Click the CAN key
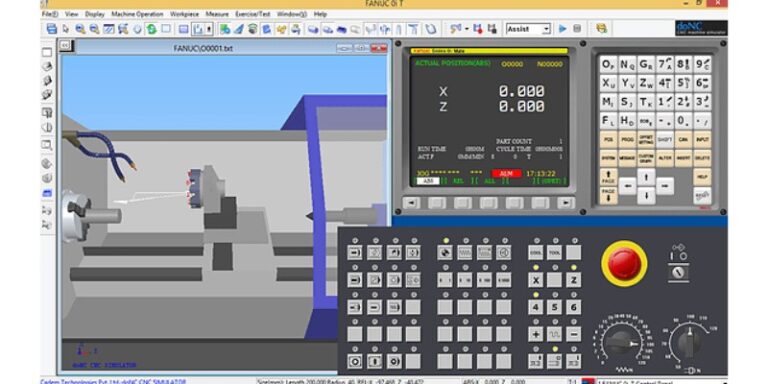This screenshot has height=384, width=768. pyautogui.click(x=683, y=140)
